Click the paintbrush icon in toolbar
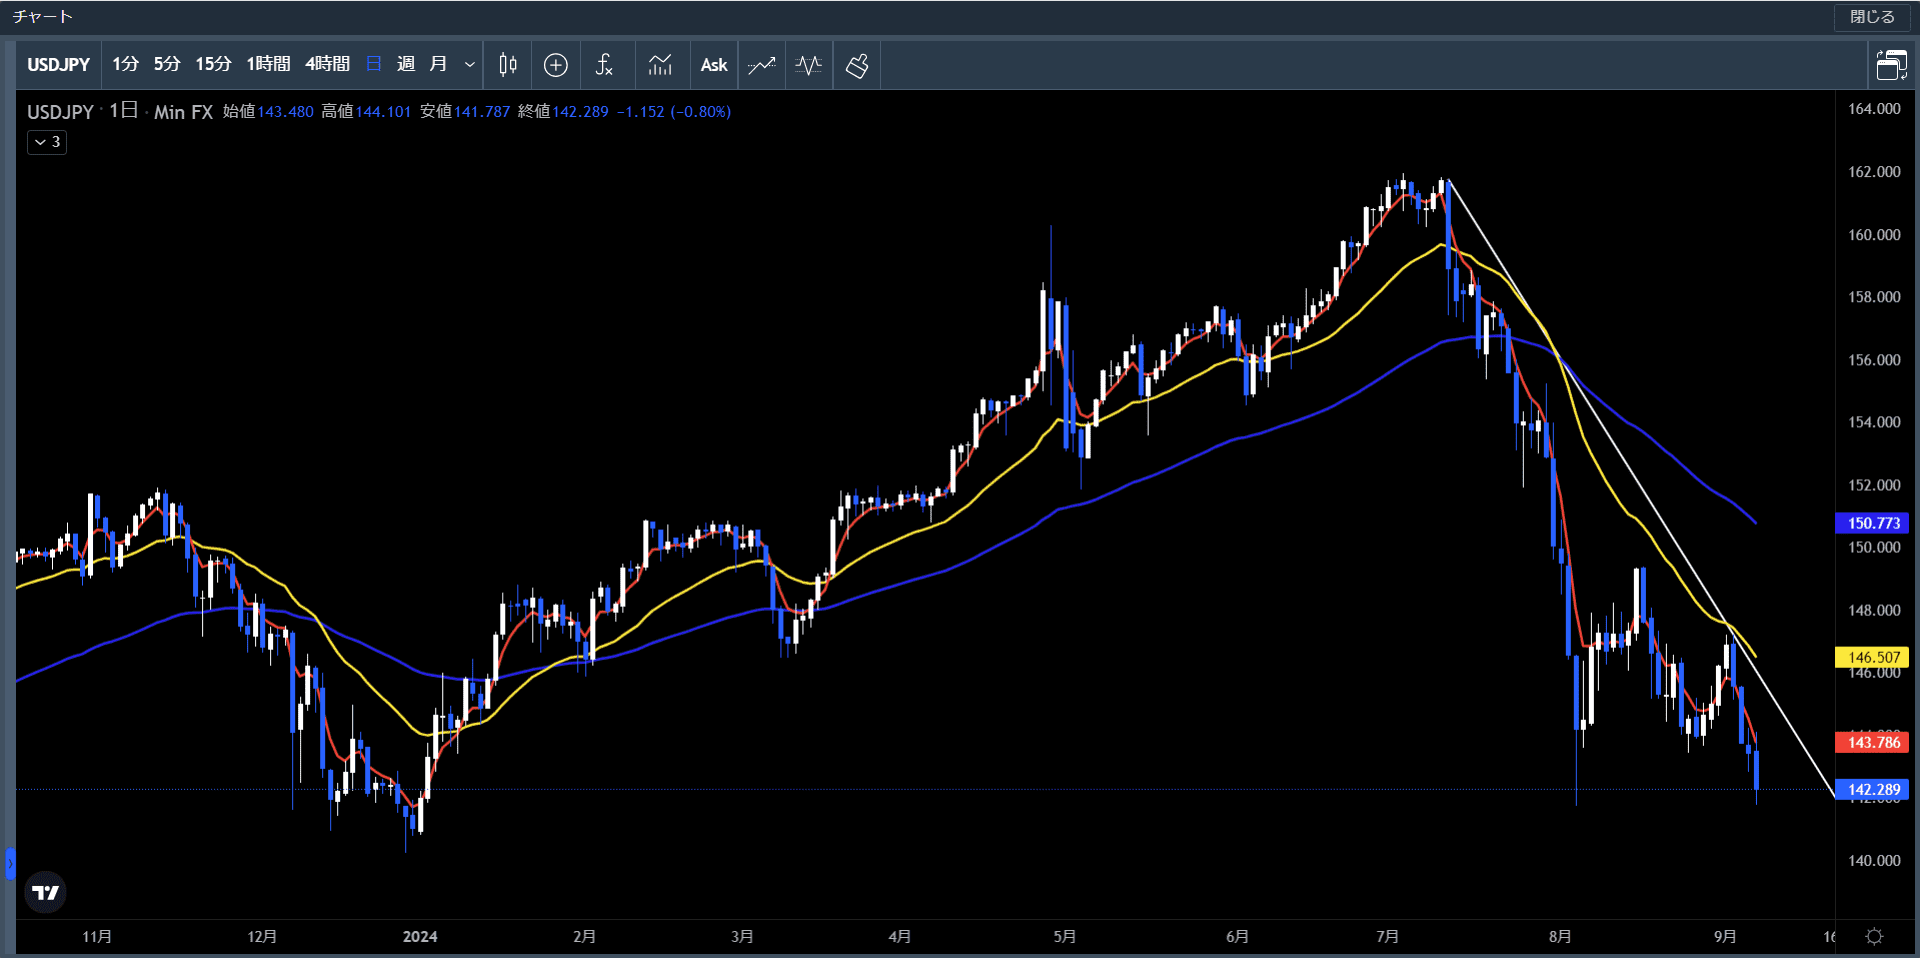Image resolution: width=1920 pixels, height=958 pixels. pos(857,65)
